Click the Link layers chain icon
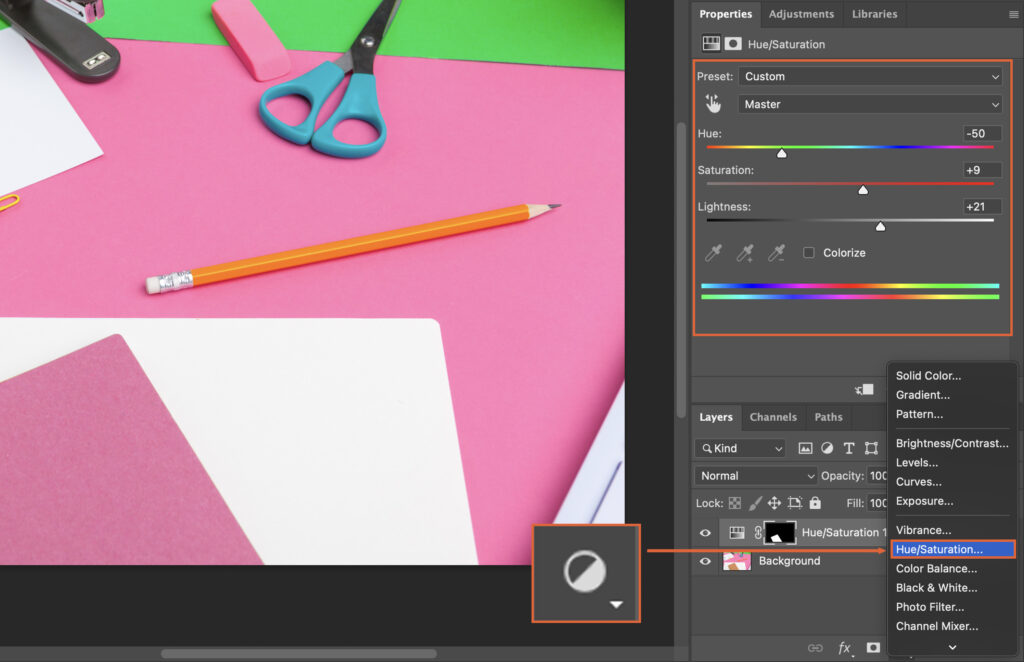This screenshot has height=662, width=1024. [815, 648]
